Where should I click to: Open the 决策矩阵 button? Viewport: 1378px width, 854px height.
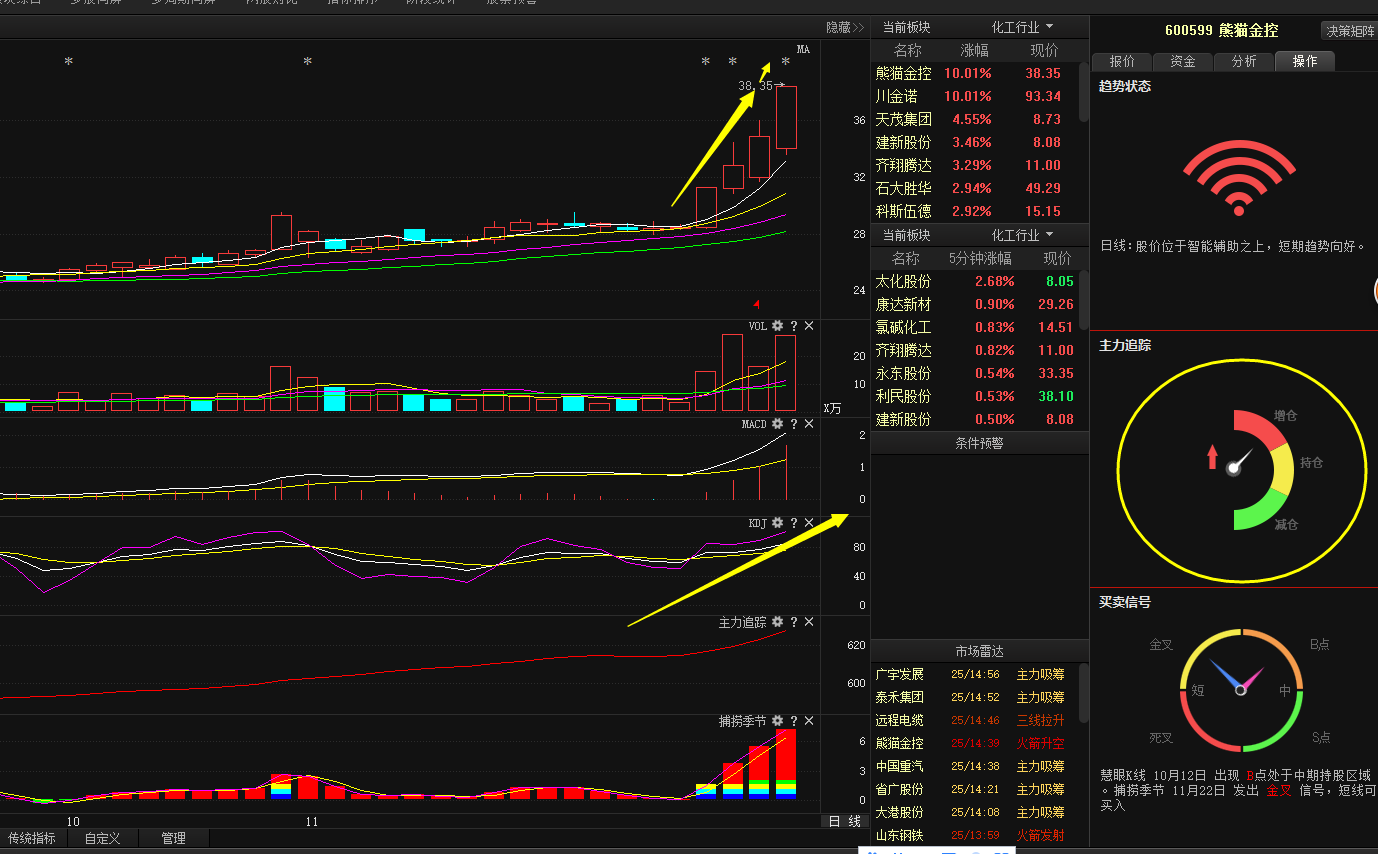tap(1349, 31)
